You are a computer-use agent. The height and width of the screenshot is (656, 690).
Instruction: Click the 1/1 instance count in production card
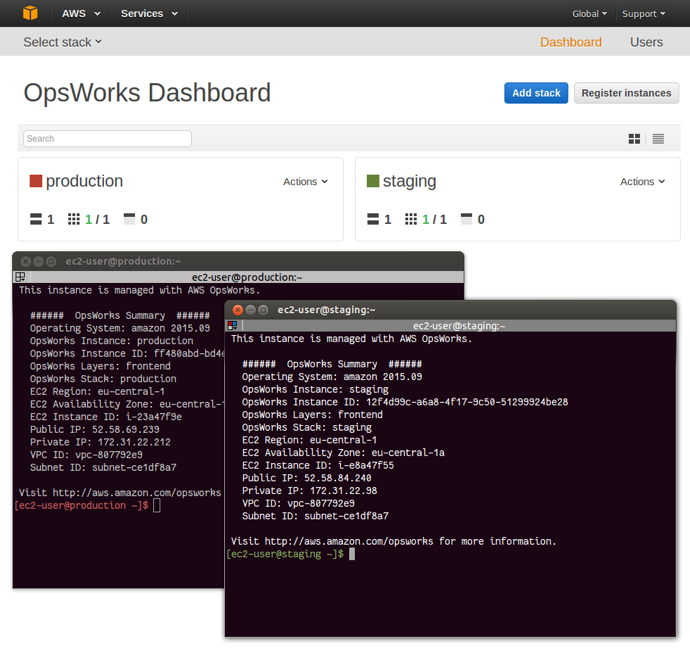click(97, 219)
